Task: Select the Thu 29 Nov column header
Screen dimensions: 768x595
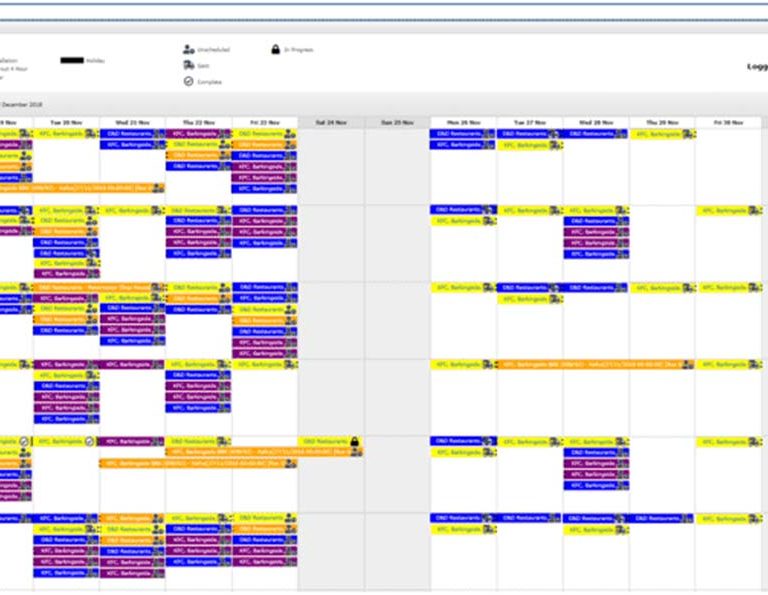Action: (662, 122)
